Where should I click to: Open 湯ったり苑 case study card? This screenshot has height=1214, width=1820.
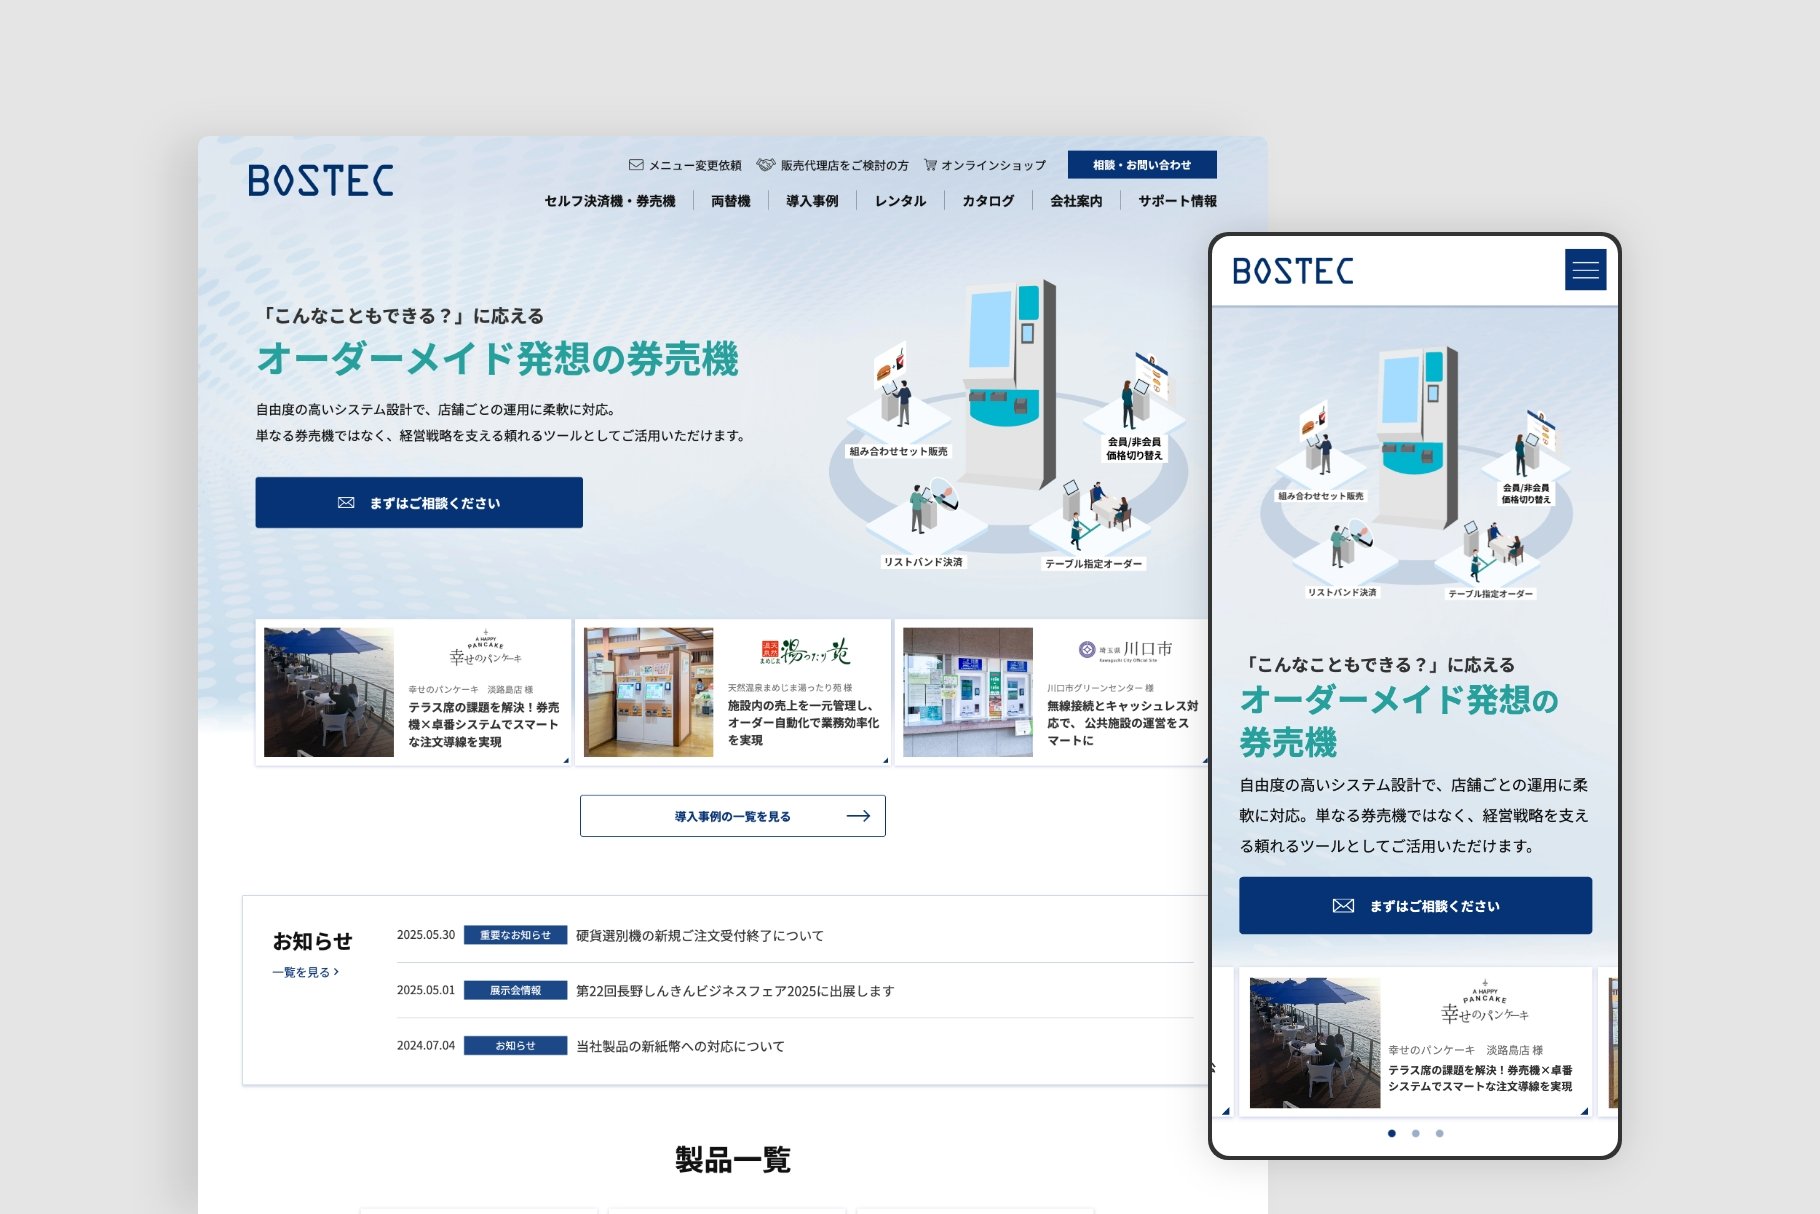(x=733, y=692)
